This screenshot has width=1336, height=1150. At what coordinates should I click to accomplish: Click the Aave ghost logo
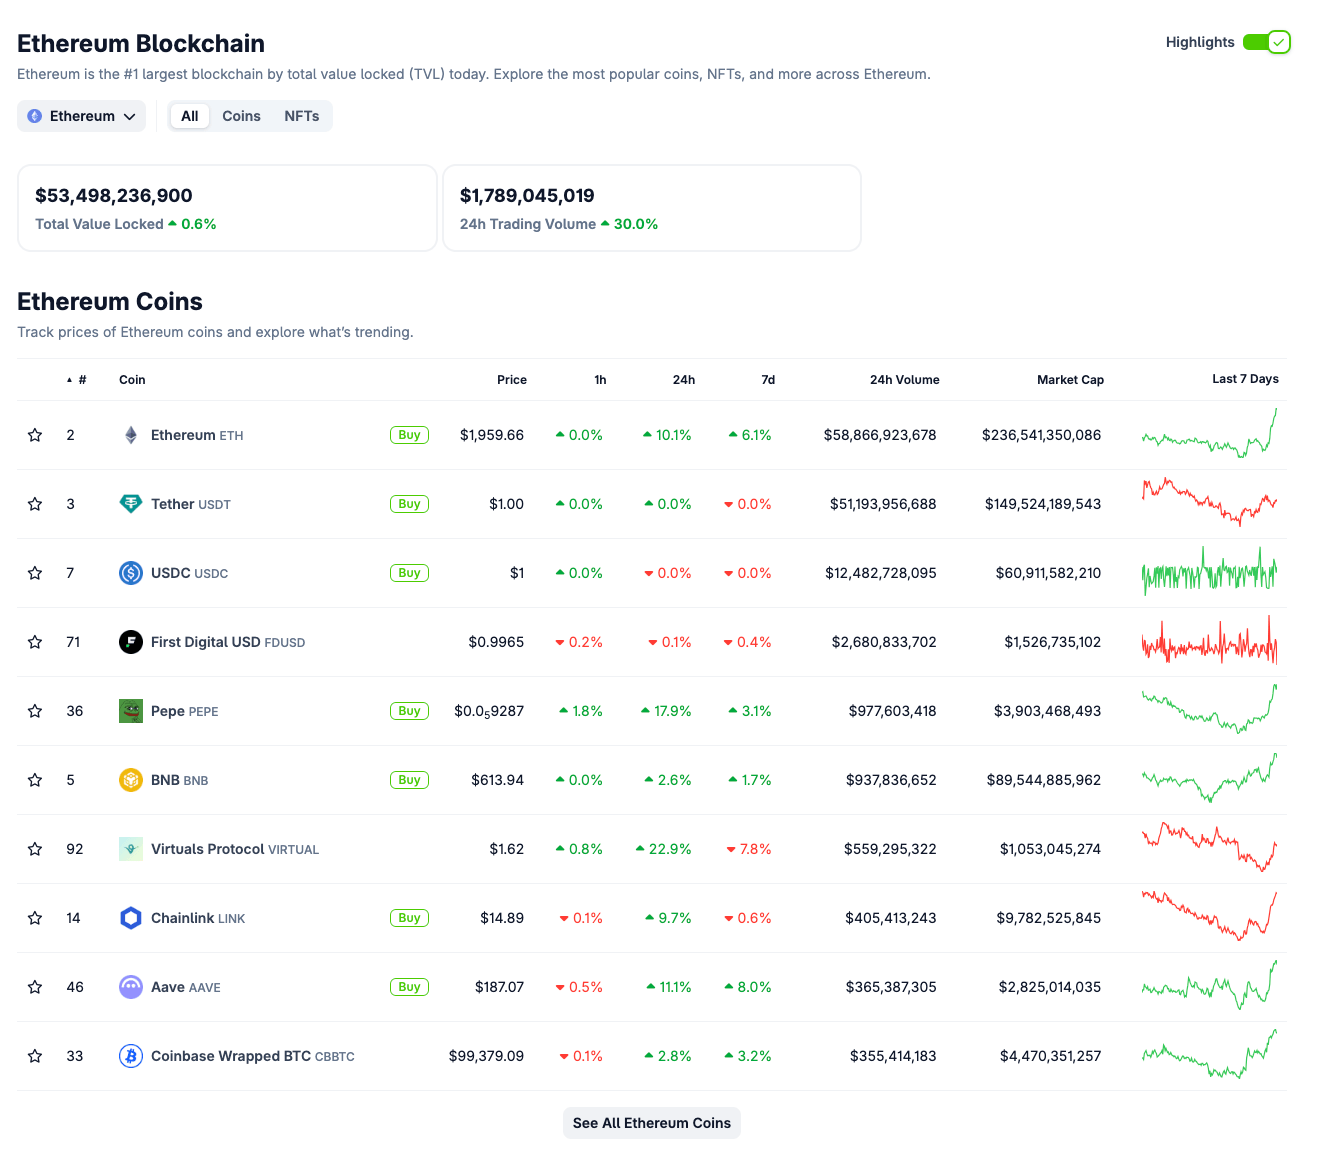(131, 987)
